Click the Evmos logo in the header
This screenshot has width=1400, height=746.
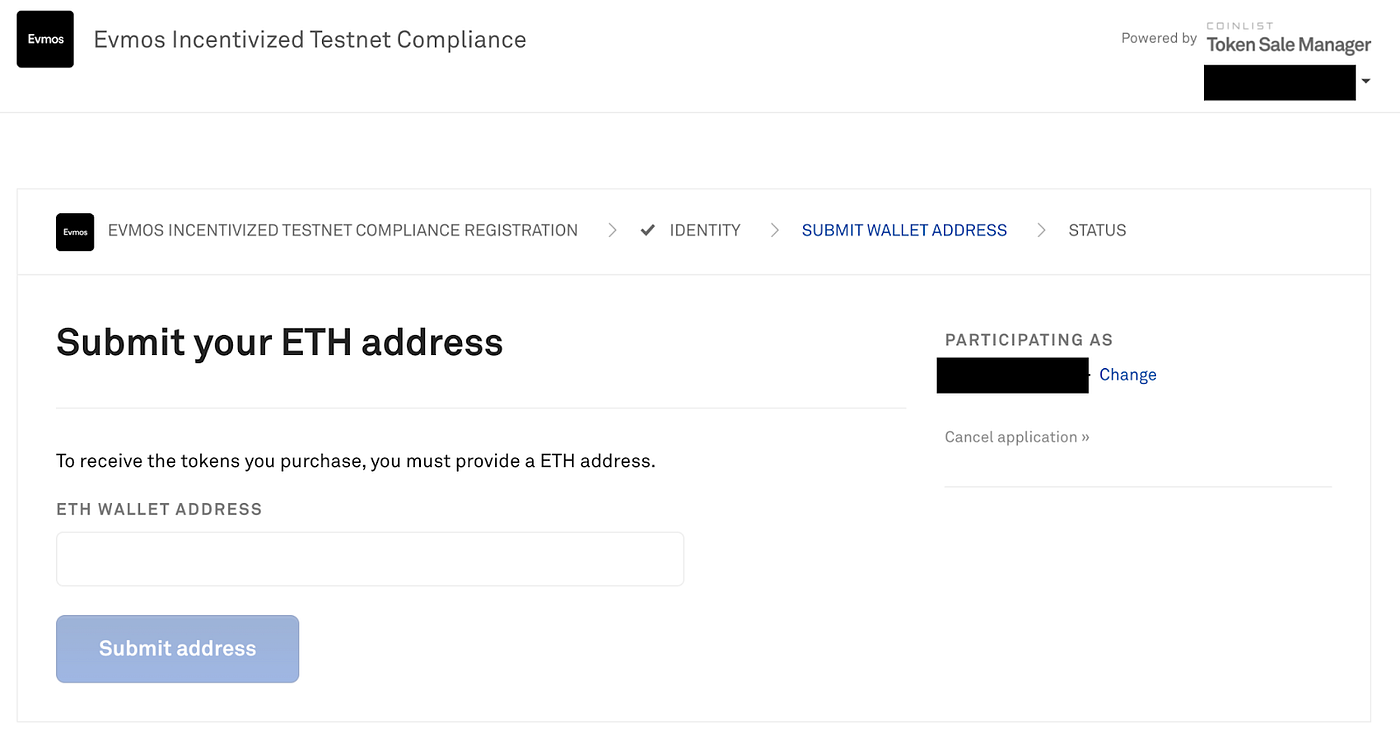coord(45,39)
